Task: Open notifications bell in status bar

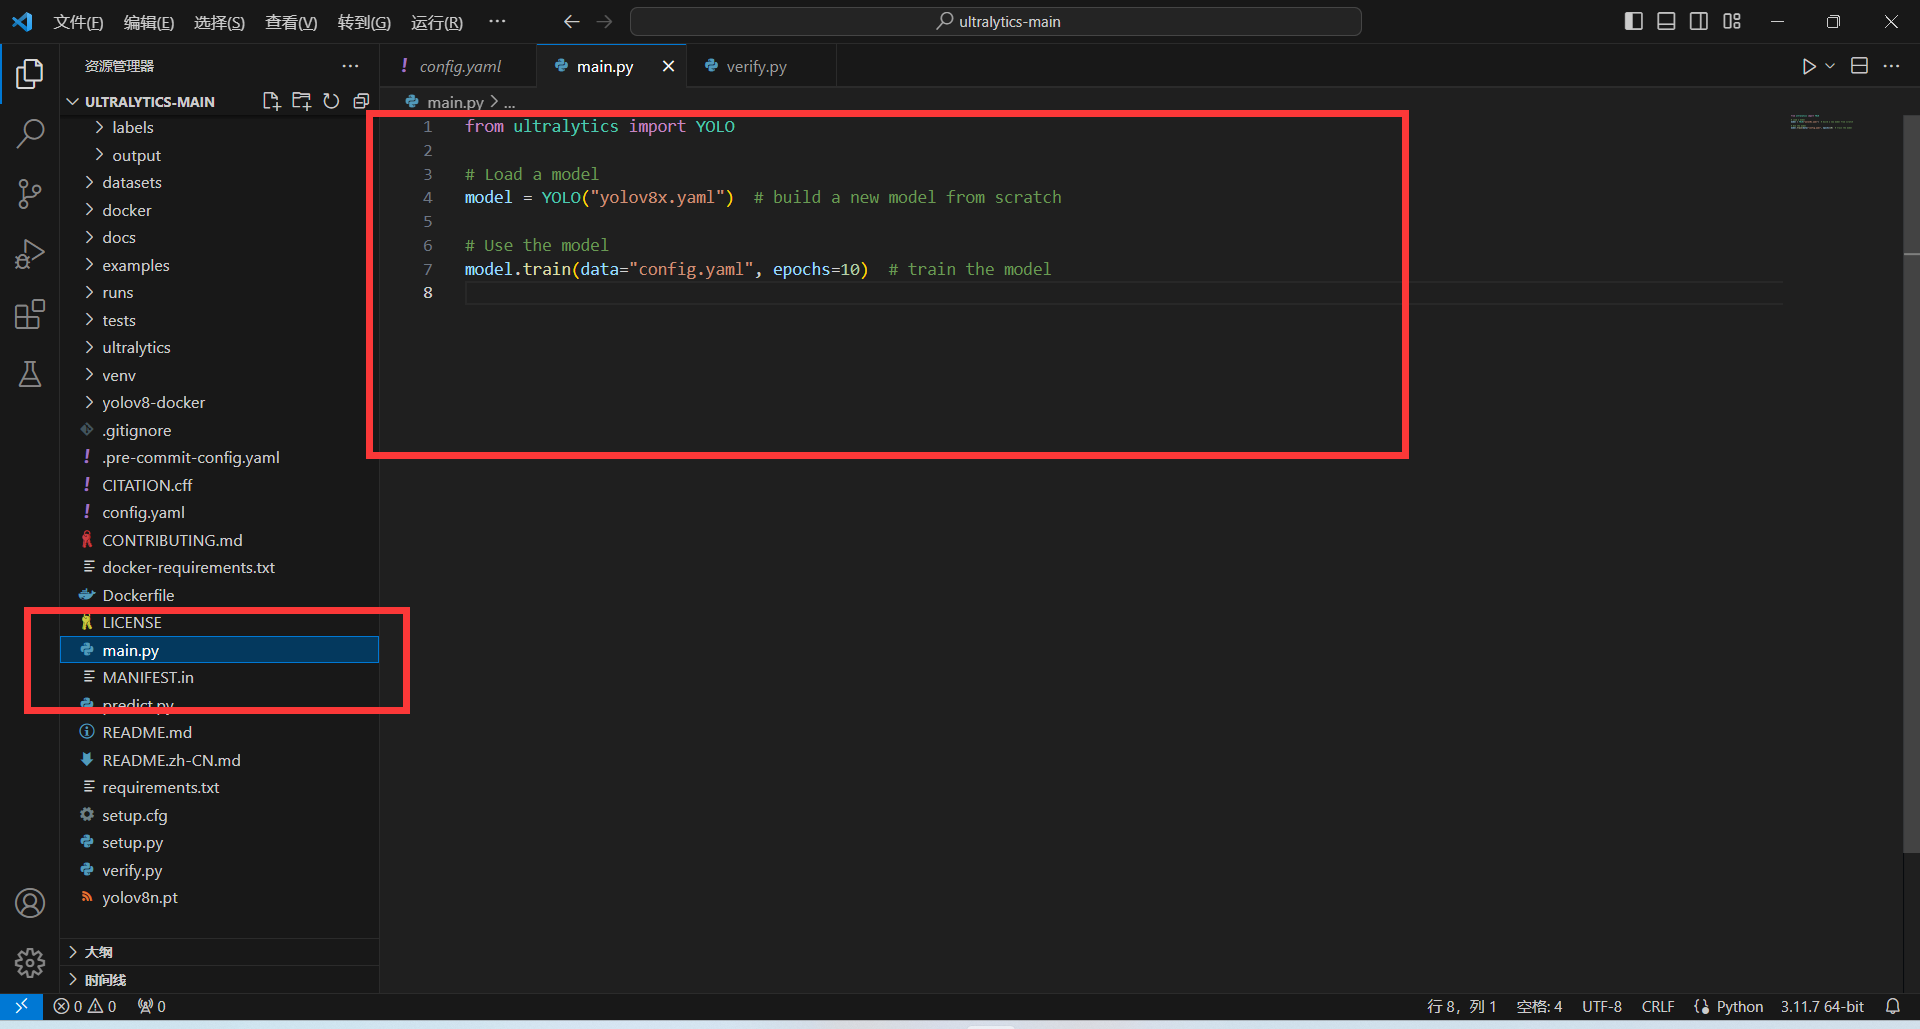Action: [1892, 1006]
